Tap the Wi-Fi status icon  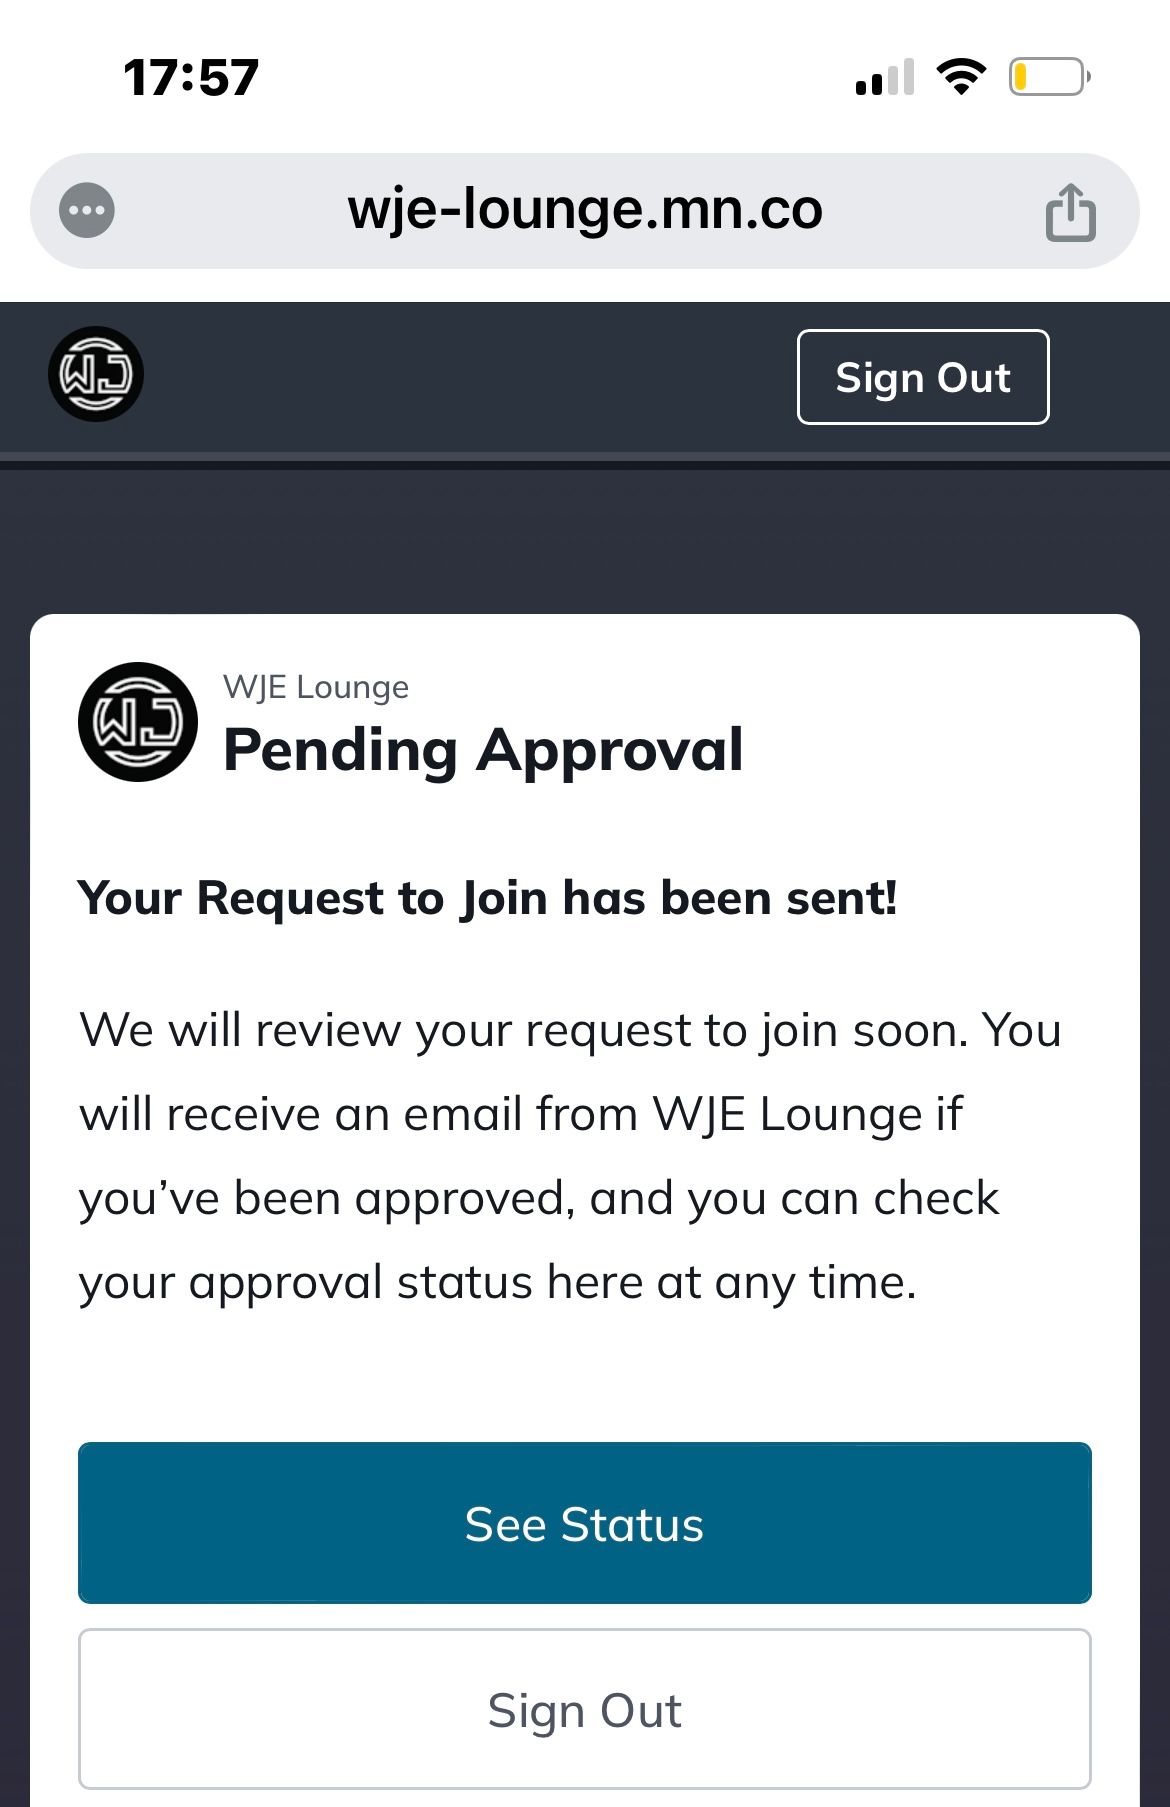click(961, 77)
